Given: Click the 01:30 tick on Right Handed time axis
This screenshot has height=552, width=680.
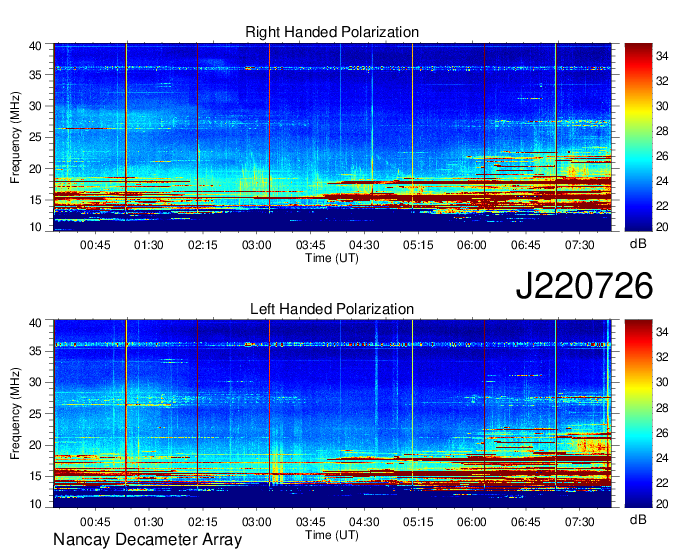Looking at the screenshot, I should [x=149, y=245].
